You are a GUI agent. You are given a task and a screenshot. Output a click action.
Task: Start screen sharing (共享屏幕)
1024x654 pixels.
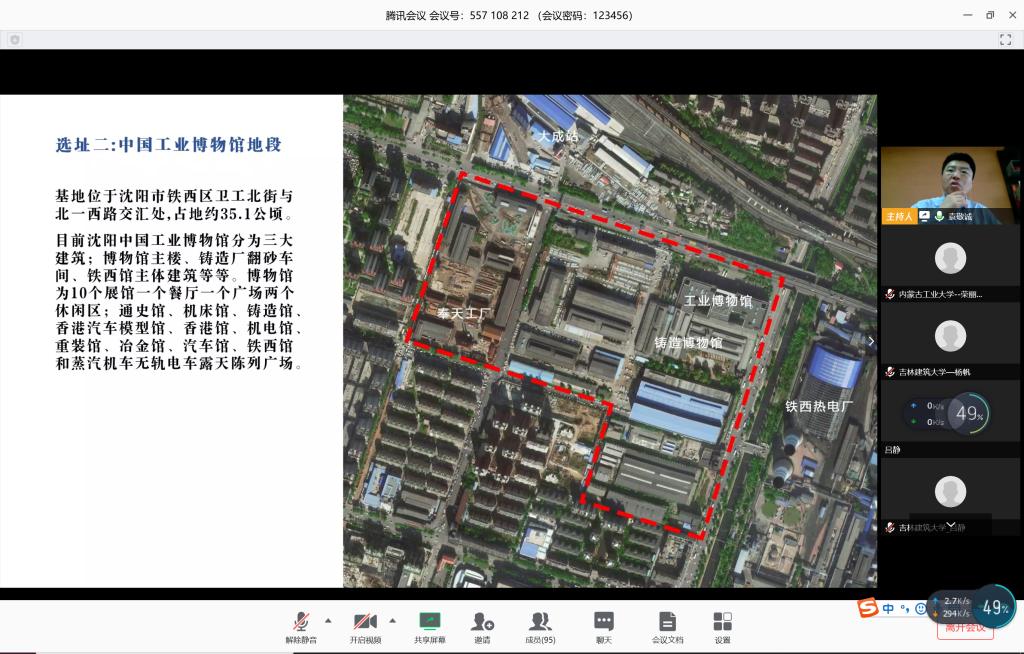430,627
